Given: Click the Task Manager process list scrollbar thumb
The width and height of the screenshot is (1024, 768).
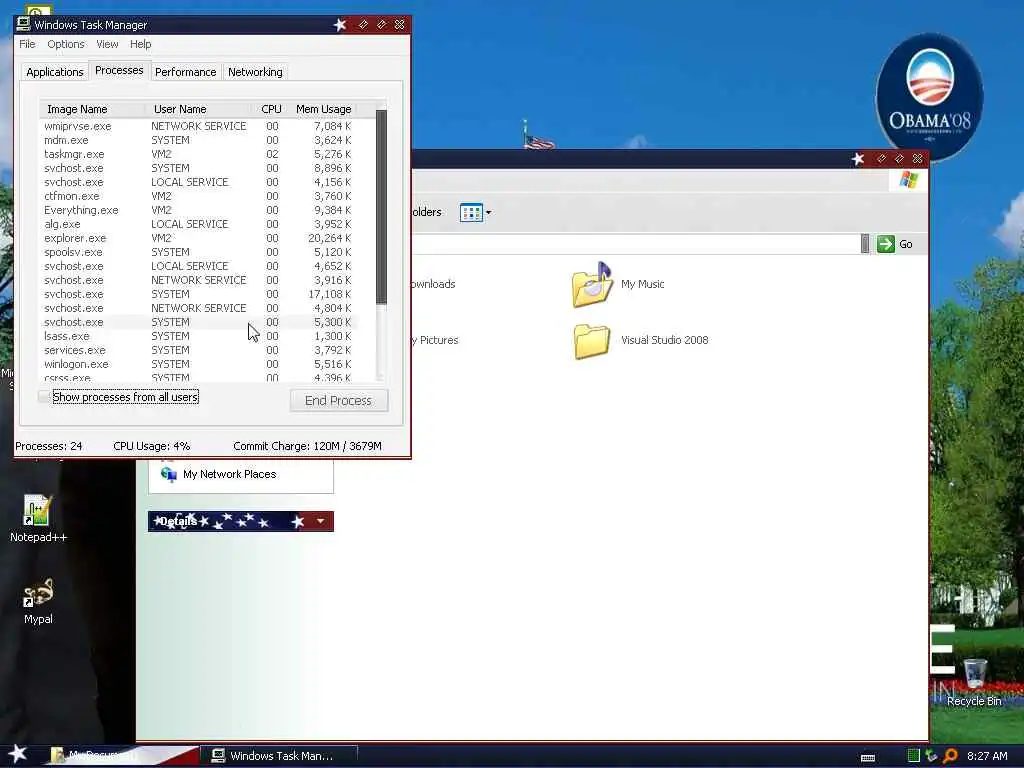Looking at the screenshot, I should click(381, 207).
